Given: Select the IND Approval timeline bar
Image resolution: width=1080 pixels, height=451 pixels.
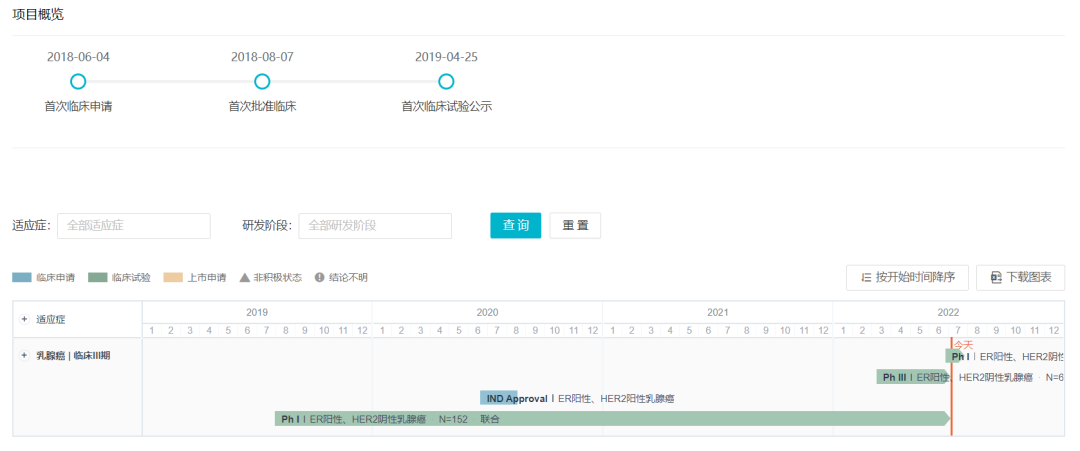Looking at the screenshot, I should click(x=498, y=398).
